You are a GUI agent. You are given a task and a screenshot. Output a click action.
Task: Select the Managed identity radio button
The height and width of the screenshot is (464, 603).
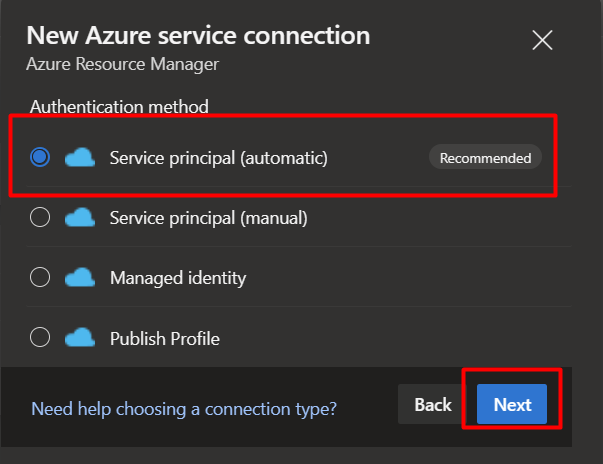[40, 277]
